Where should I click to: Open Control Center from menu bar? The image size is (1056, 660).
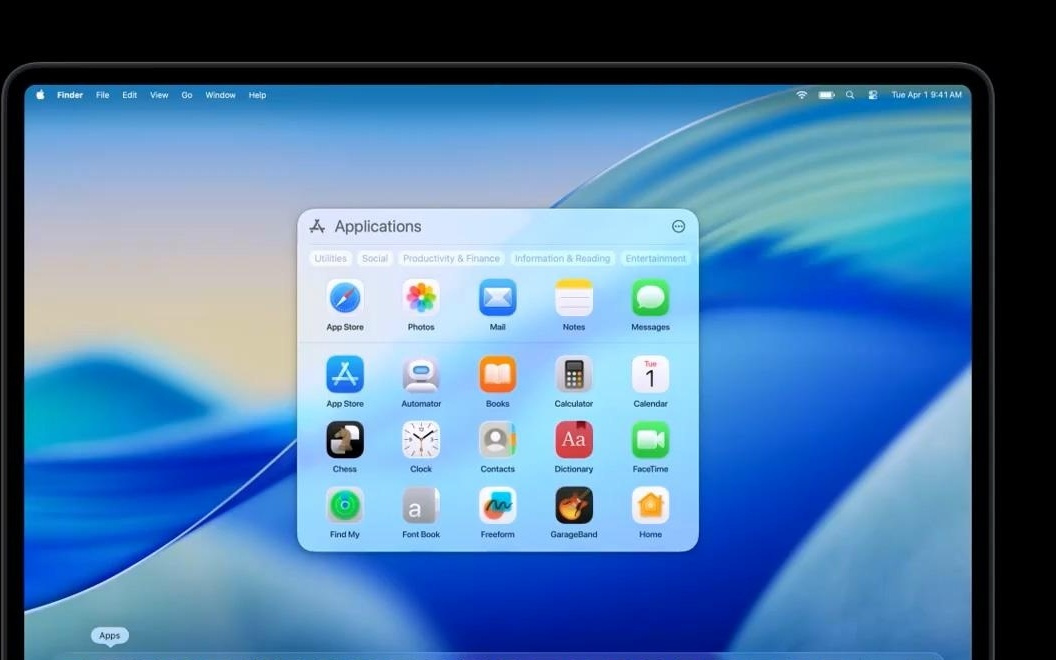[873, 95]
